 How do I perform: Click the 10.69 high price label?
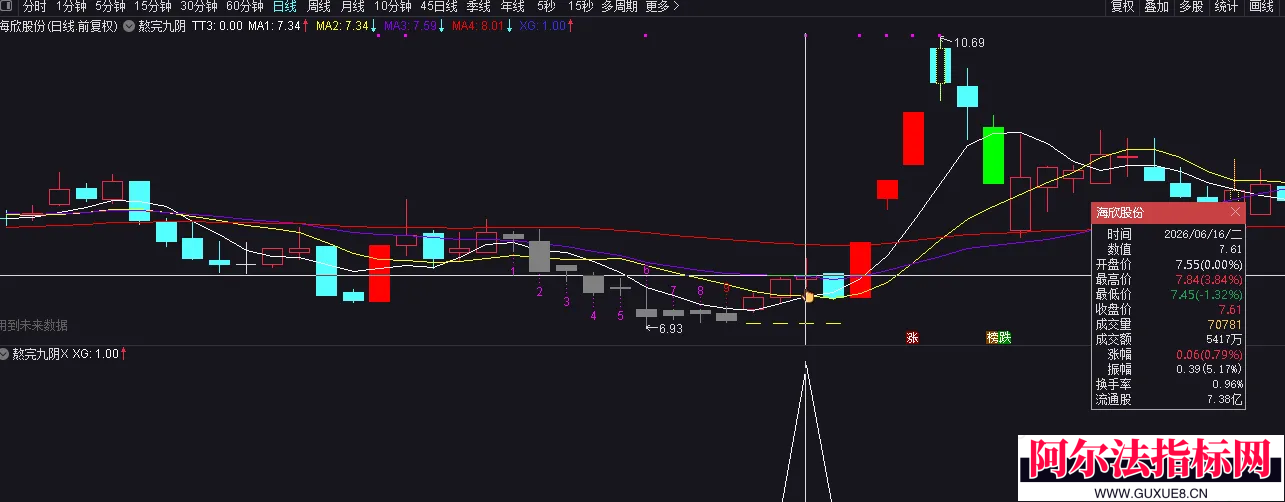pyautogui.click(x=969, y=43)
